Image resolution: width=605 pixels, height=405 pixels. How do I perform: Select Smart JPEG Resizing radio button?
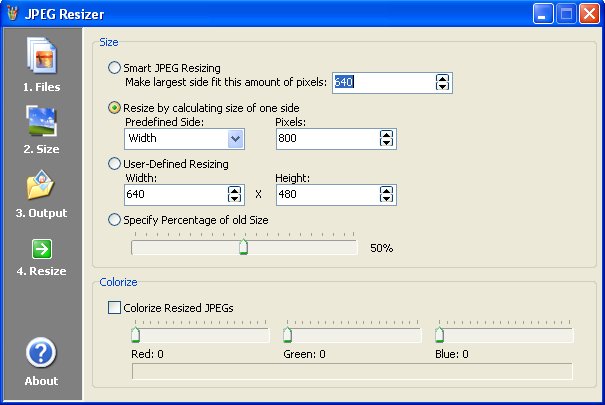(114, 68)
